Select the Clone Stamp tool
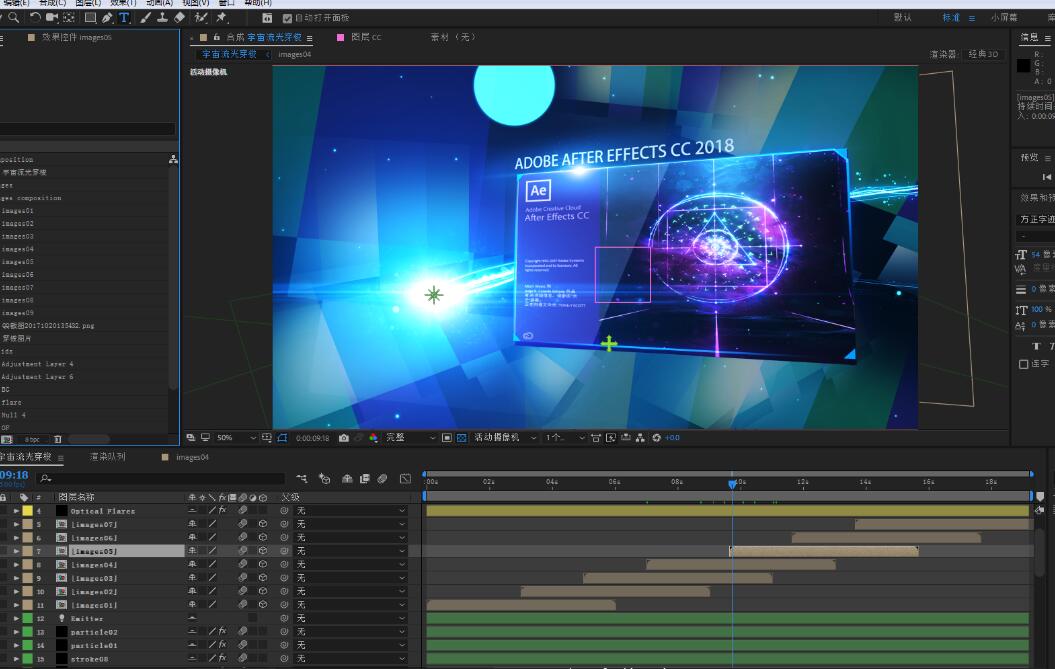 [162, 17]
